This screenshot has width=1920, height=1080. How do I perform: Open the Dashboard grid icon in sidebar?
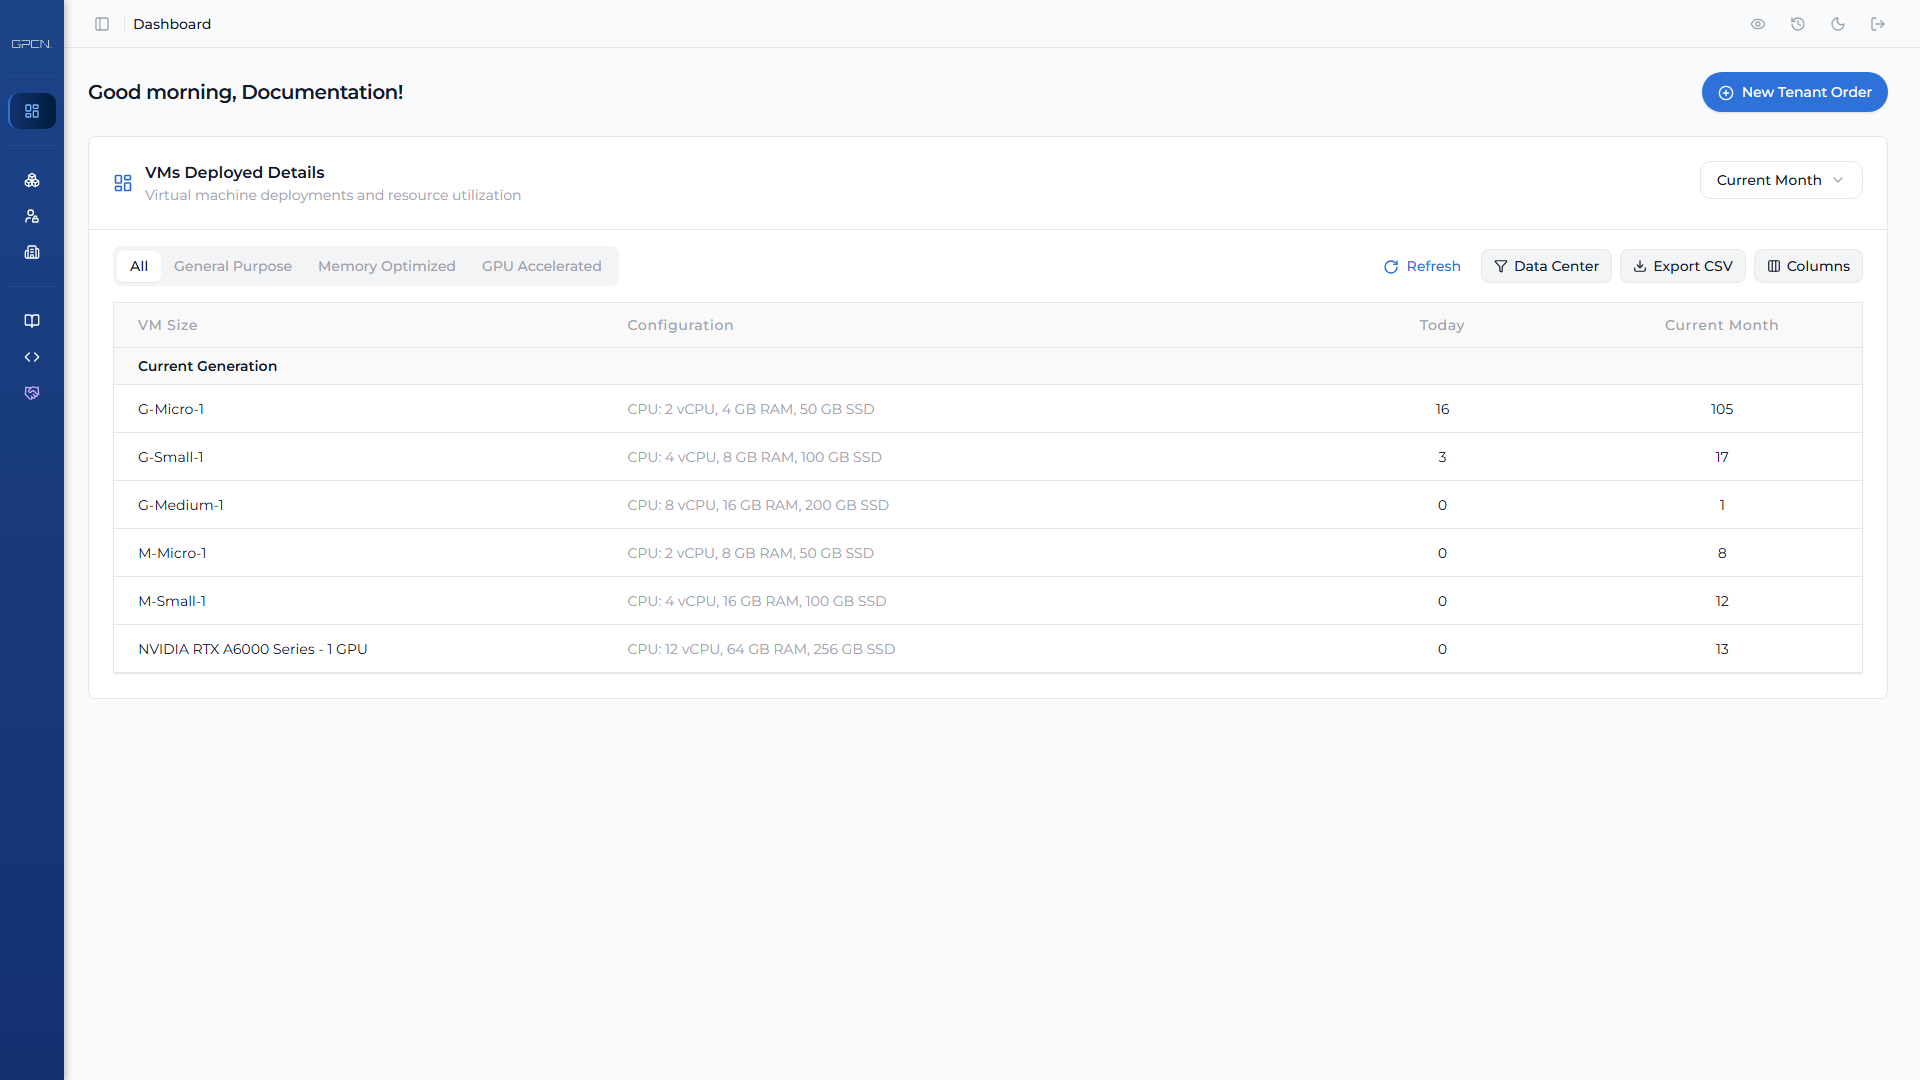(32, 111)
